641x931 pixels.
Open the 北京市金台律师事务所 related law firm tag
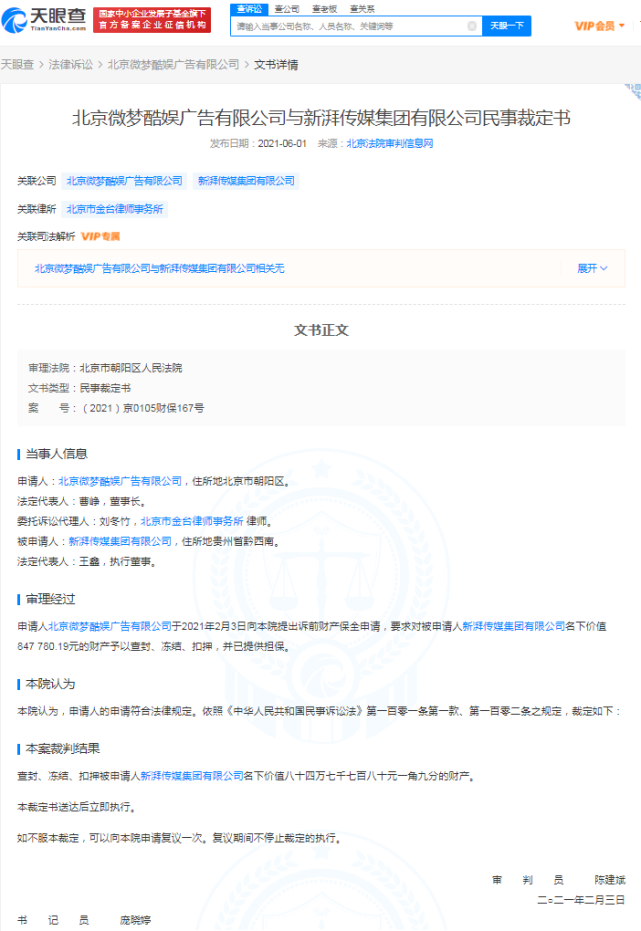point(115,210)
